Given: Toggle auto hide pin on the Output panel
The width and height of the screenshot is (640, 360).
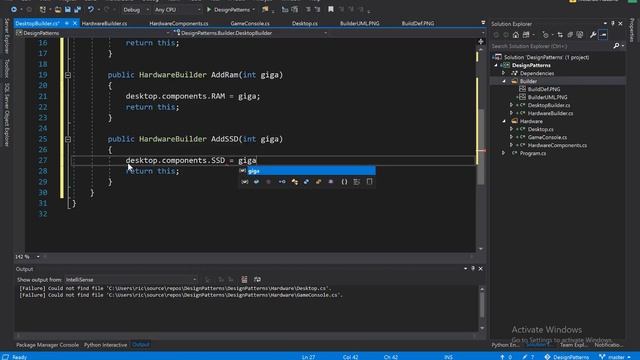Looking at the screenshot, I should click(473, 269).
